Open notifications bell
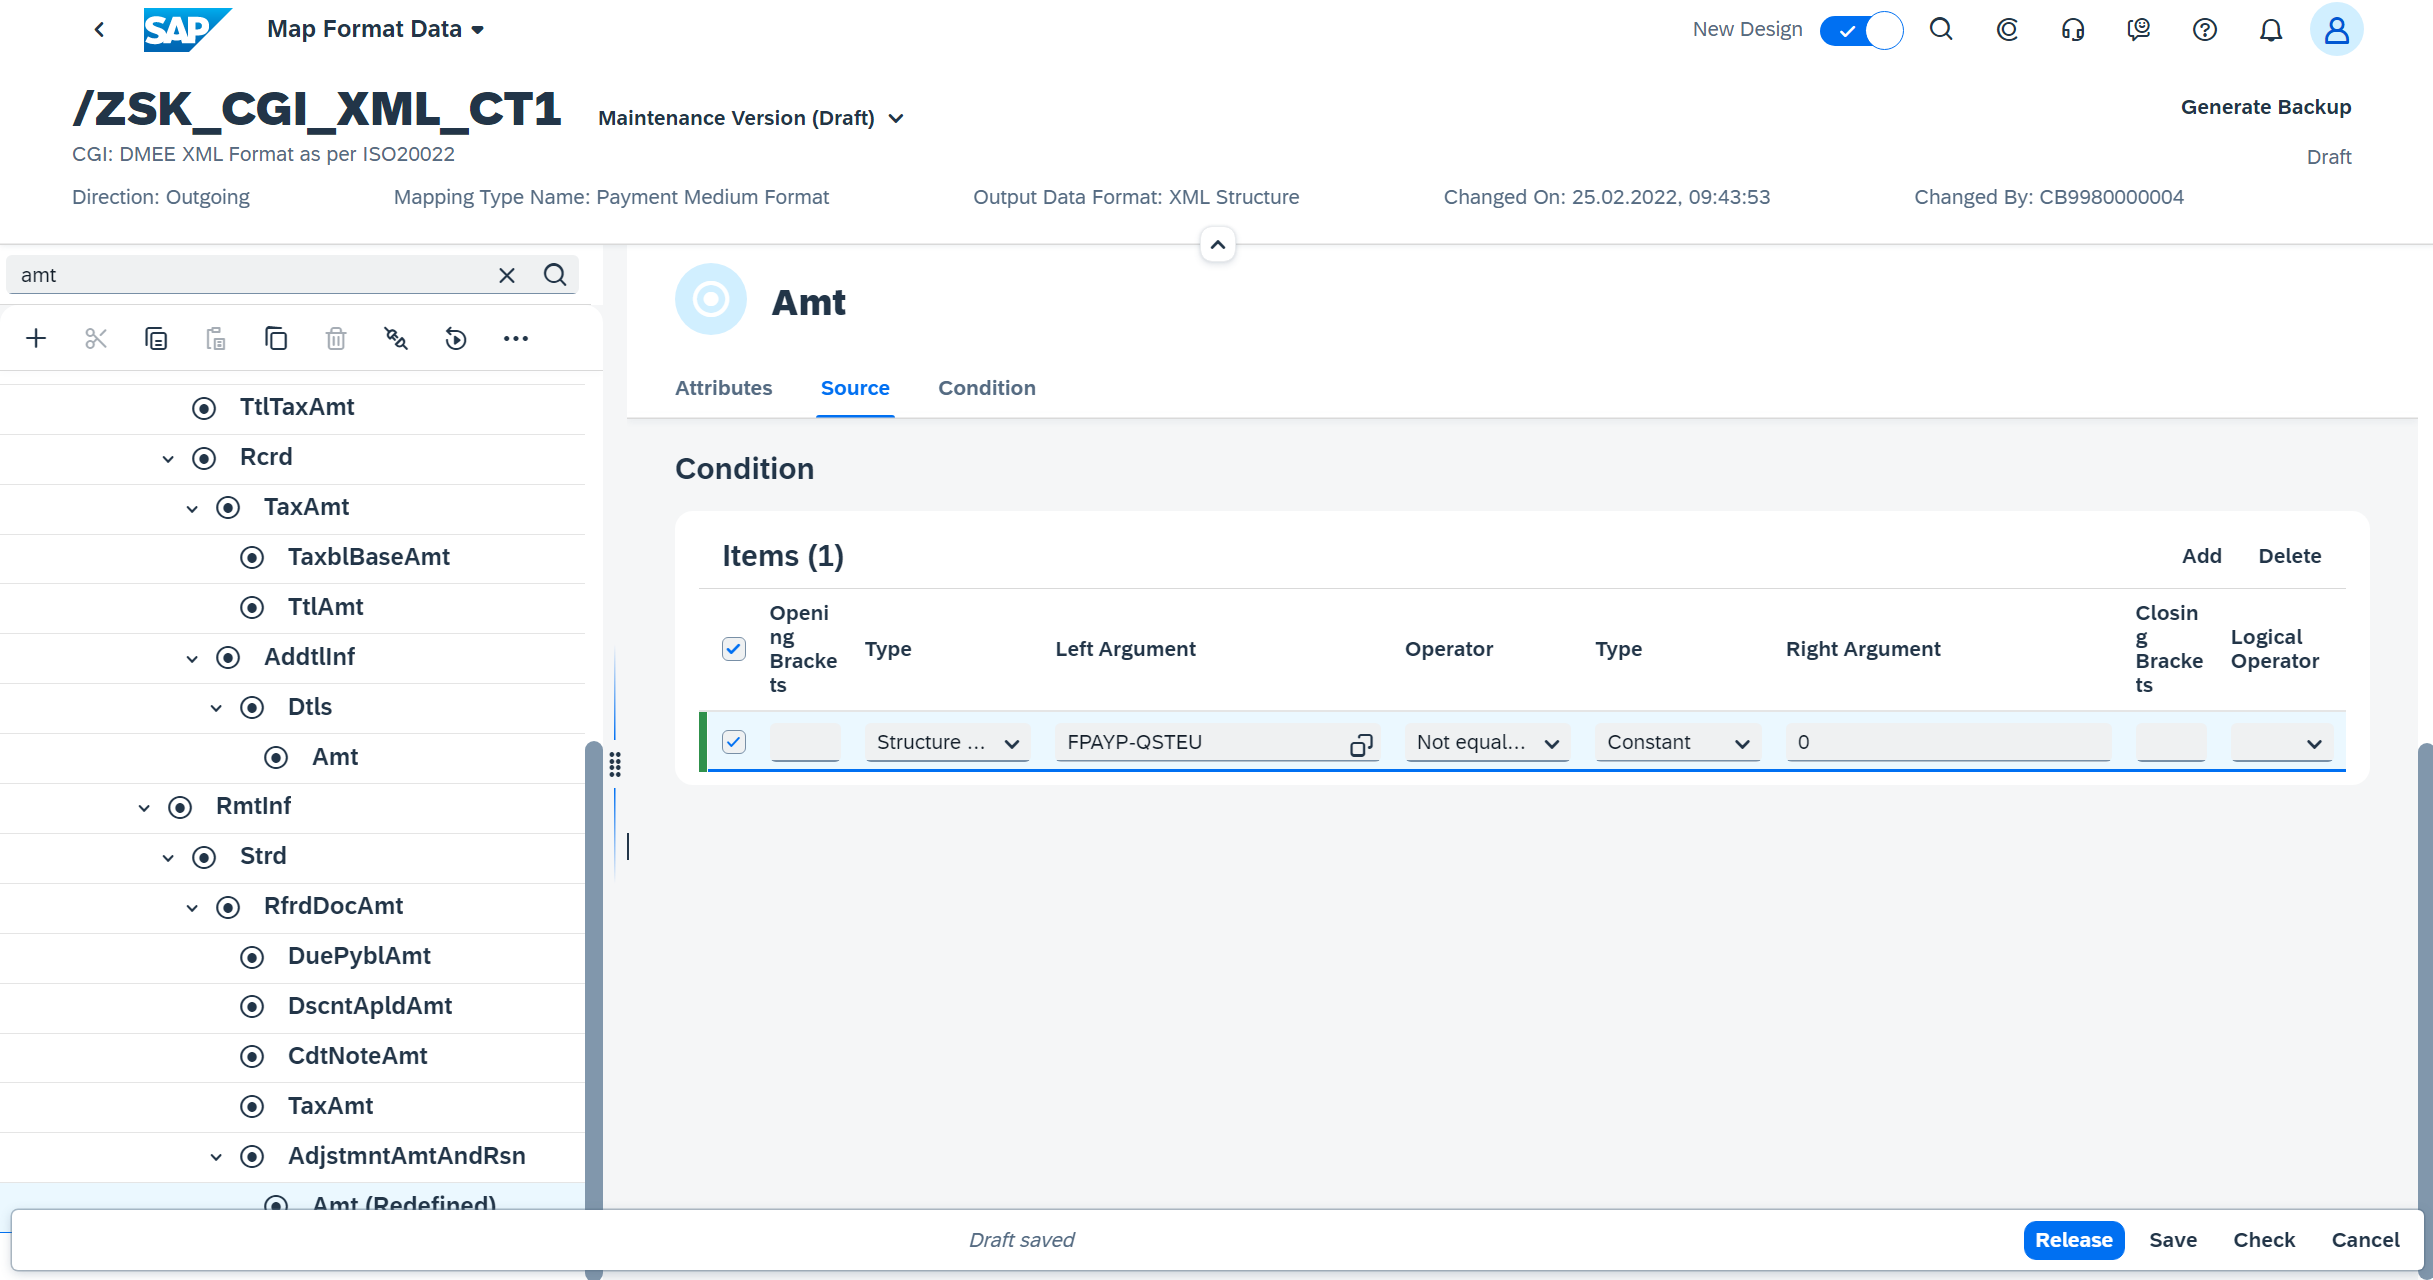 [2271, 29]
